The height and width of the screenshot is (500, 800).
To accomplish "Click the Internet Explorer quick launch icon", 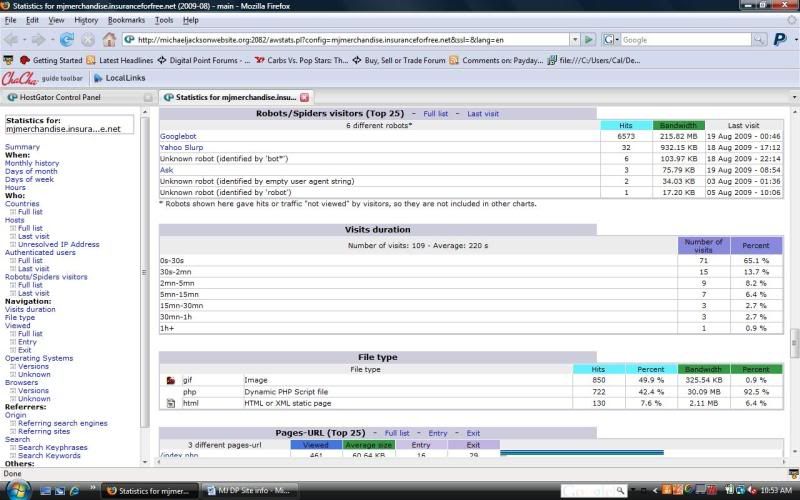I will pos(74,491).
